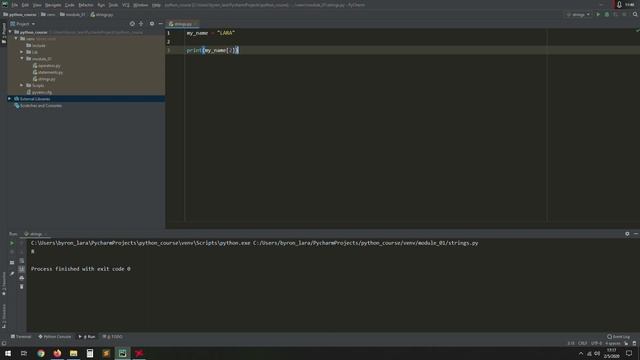
Task: Click the Debug bug icon in top toolbar
Action: [607, 14]
